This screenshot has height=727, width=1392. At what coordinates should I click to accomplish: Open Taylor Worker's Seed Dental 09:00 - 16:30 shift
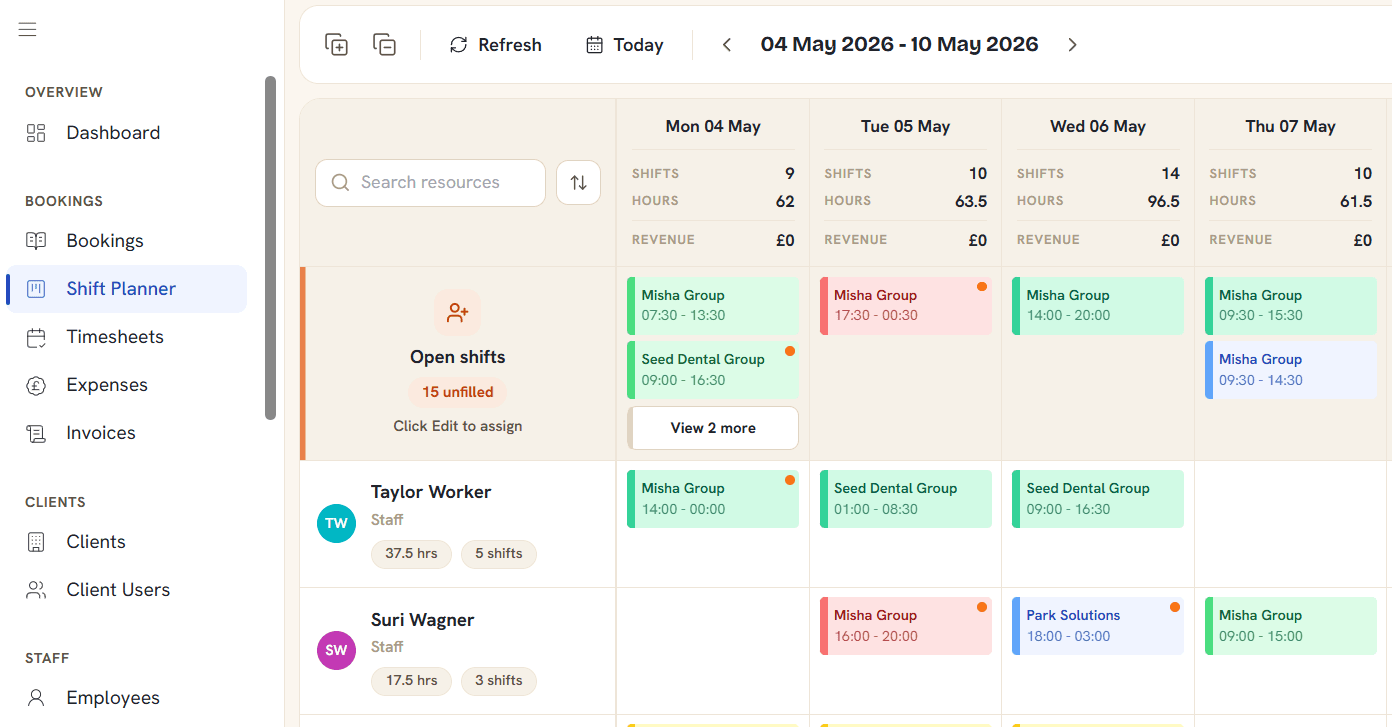[x=1098, y=499]
